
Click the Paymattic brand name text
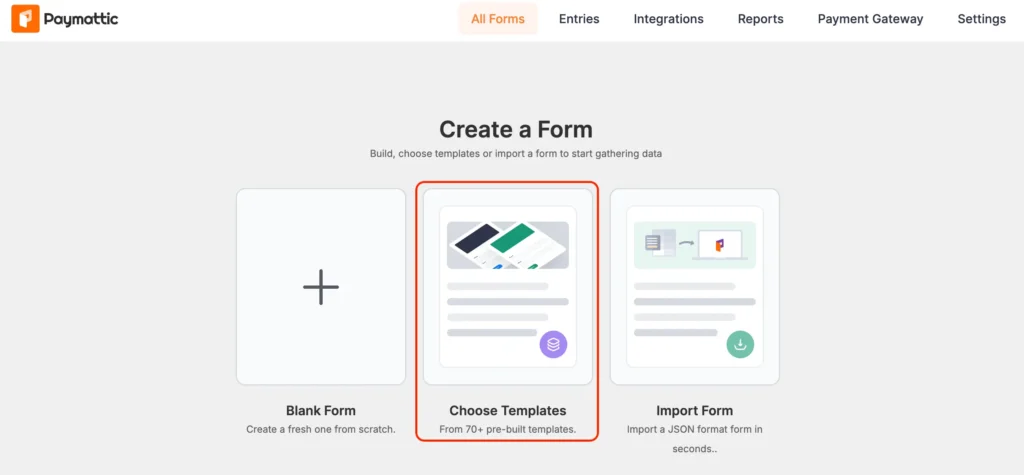(81, 20)
